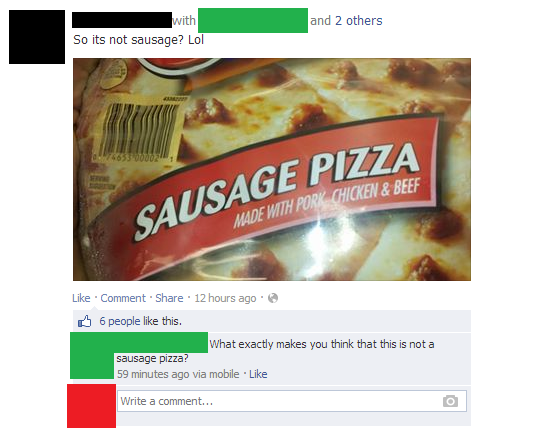The height and width of the screenshot is (439, 555).
Task: Click the blacked-out post author name
Action: [x=122, y=20]
